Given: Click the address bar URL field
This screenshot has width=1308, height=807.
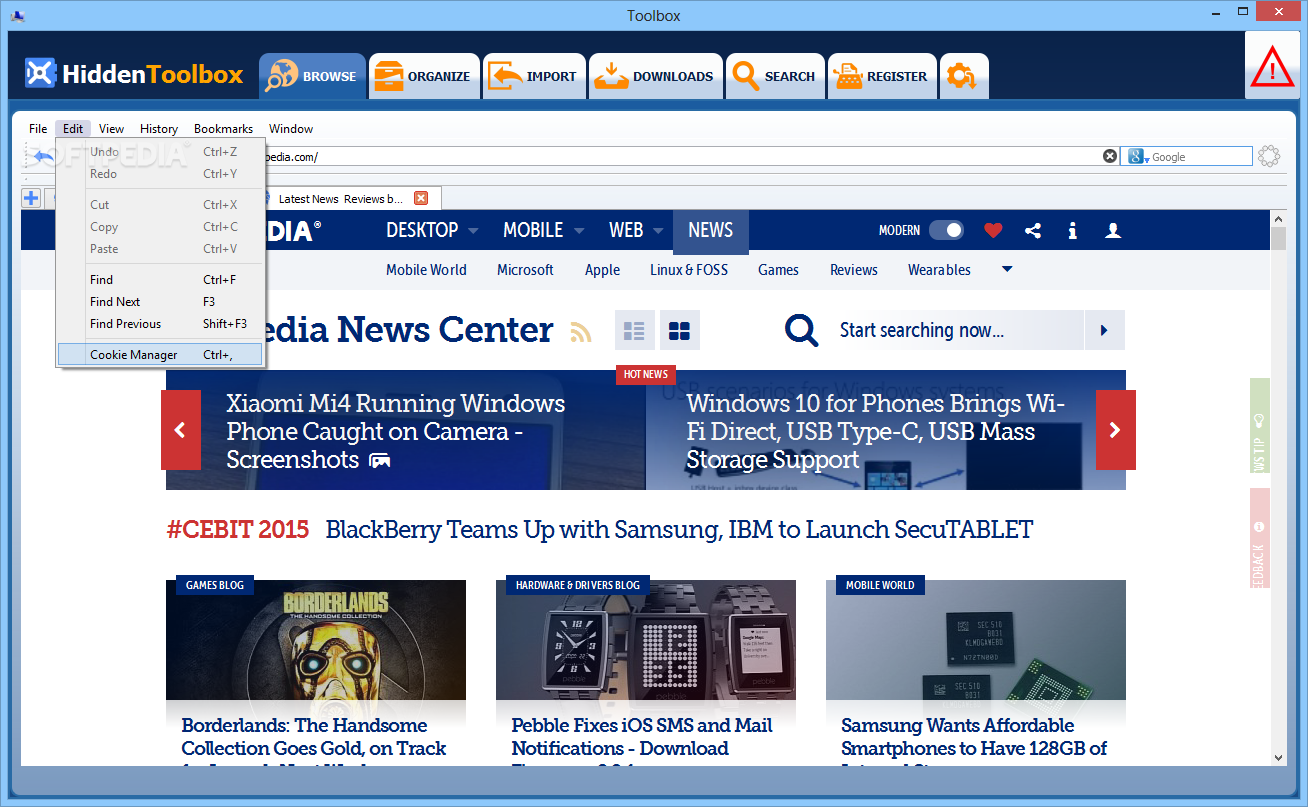Looking at the screenshot, I should (x=682, y=157).
